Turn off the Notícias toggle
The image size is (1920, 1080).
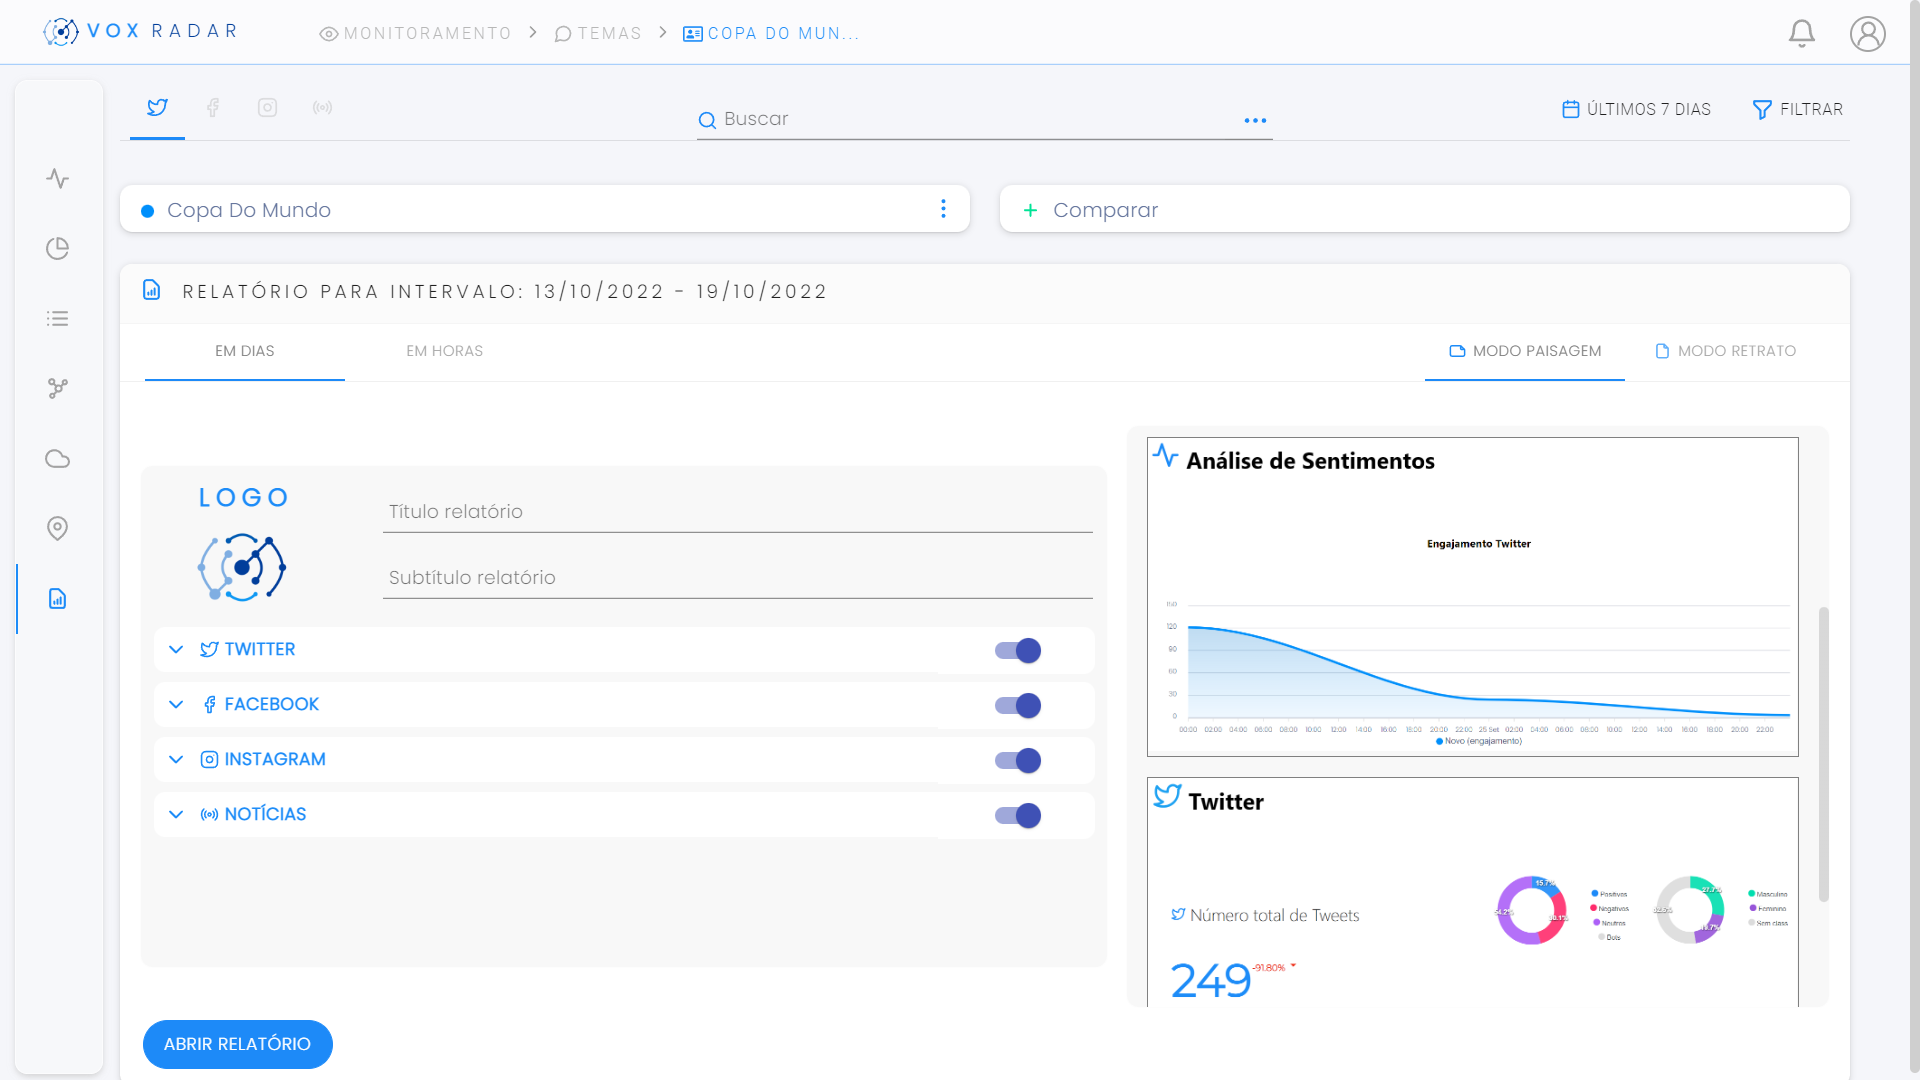click(x=1017, y=815)
